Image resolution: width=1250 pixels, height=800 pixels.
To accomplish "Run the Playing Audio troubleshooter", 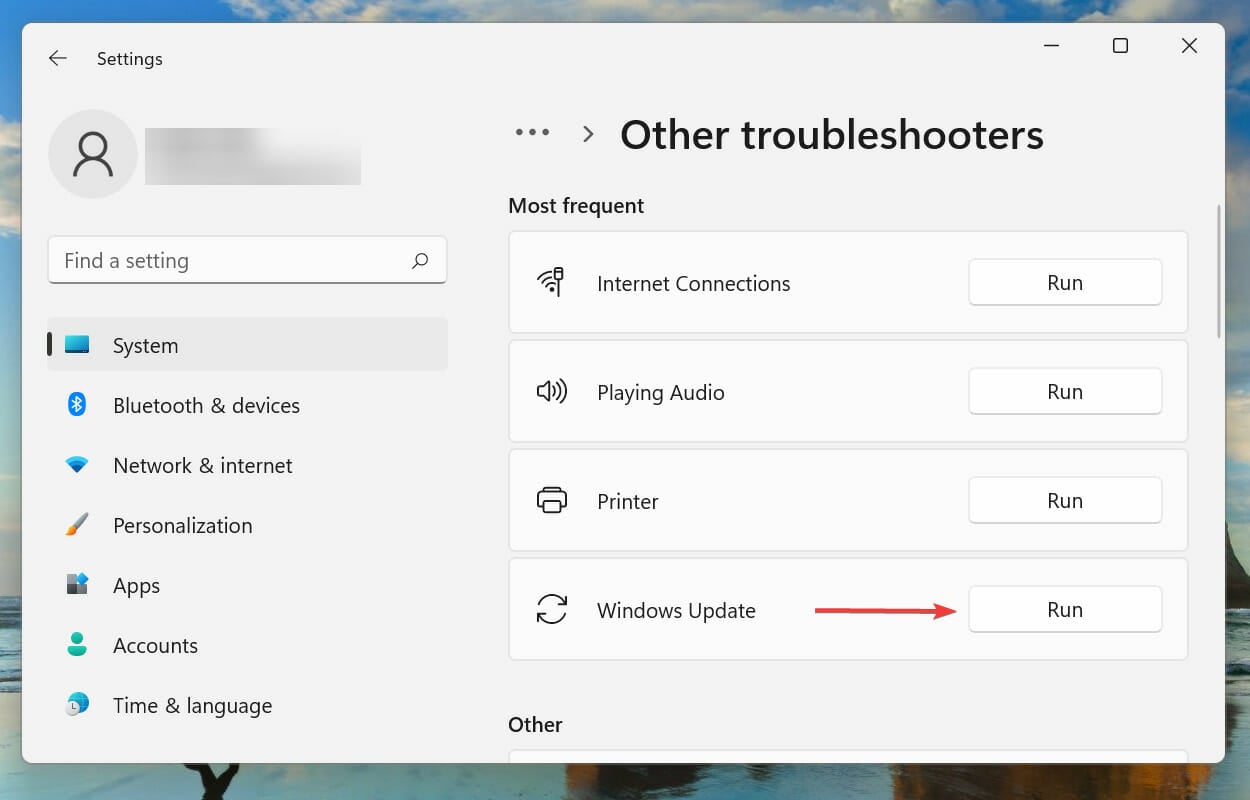I will coord(1065,392).
